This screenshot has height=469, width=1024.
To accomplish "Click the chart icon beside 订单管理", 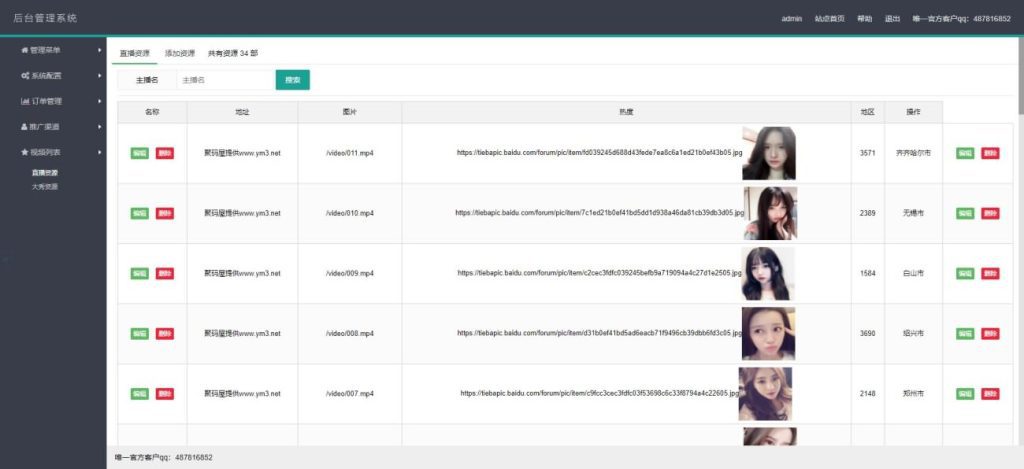I will pyautogui.click(x=25, y=101).
